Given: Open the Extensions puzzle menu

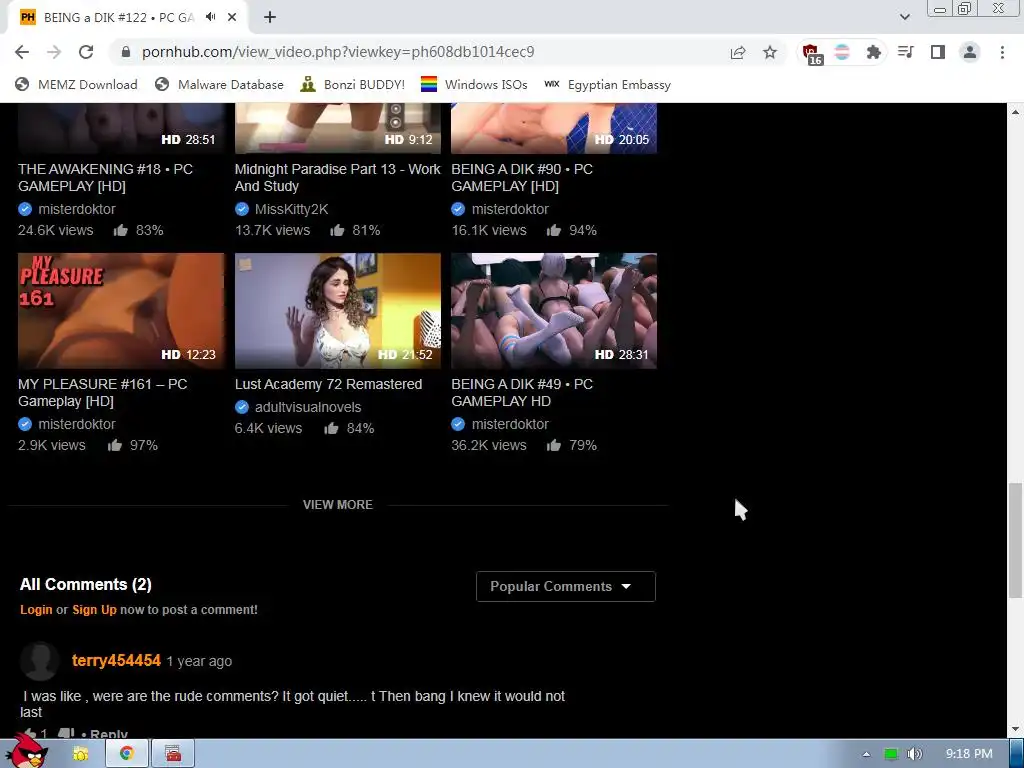Looking at the screenshot, I should pyautogui.click(x=873, y=52).
